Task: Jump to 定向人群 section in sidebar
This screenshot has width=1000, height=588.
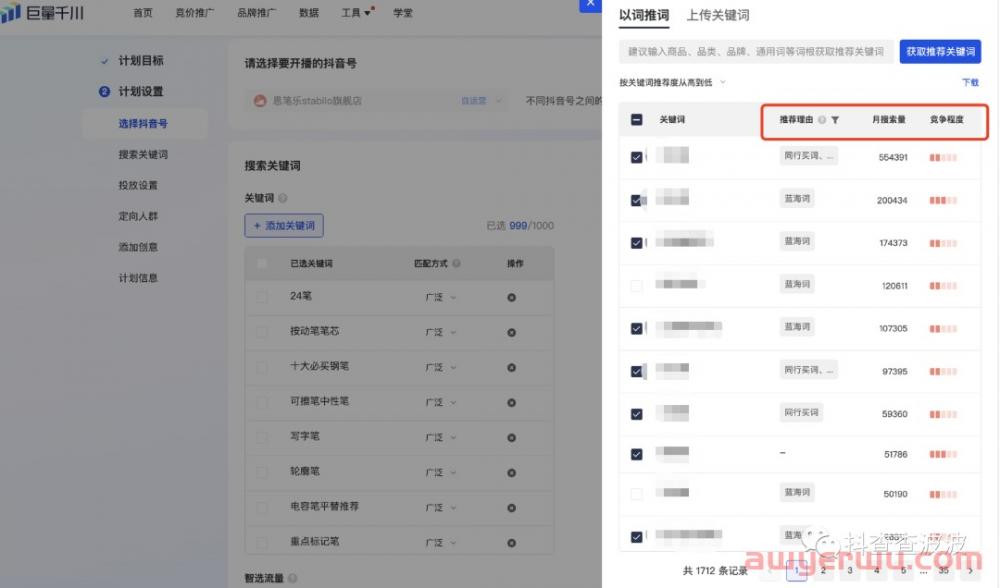Action: (x=138, y=216)
